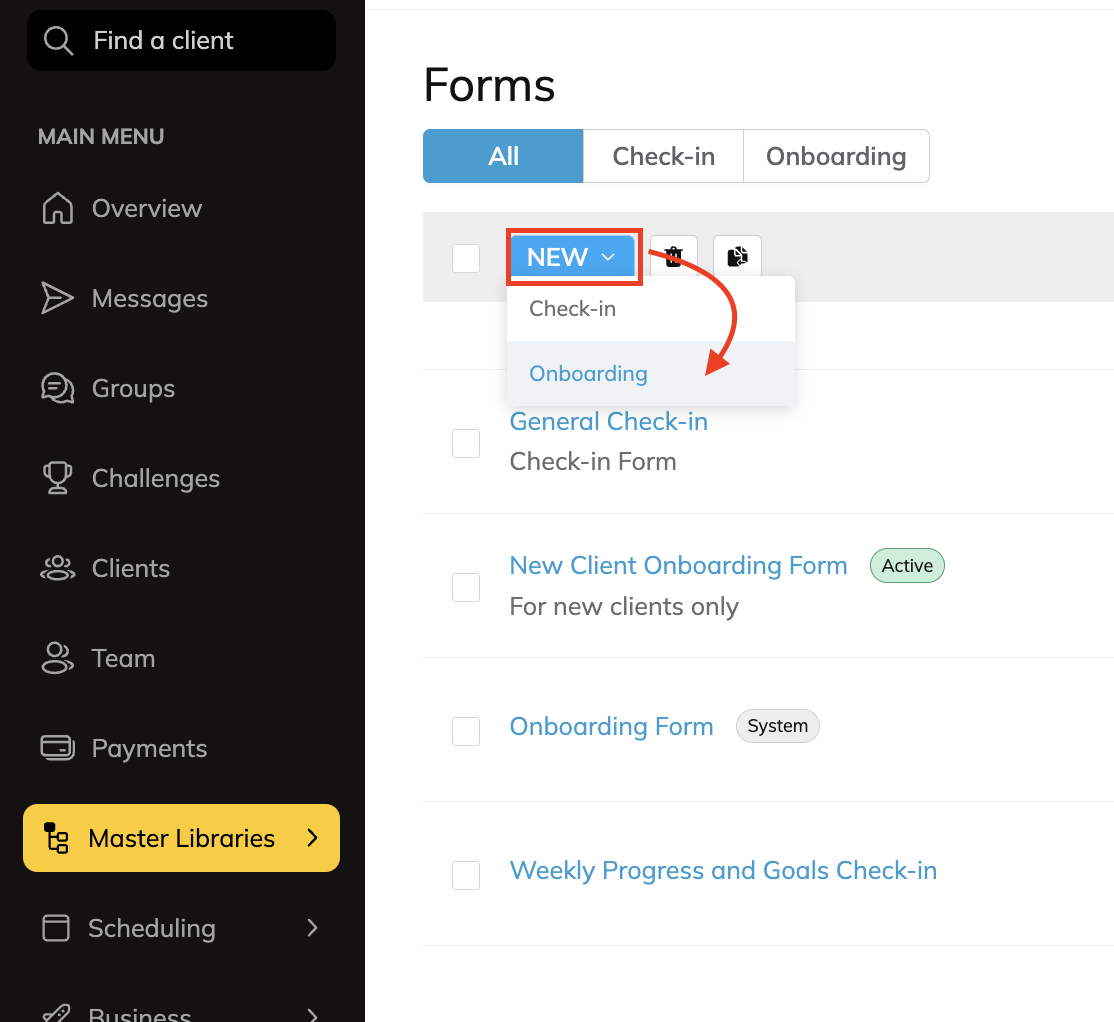
Task: Open Challenges via the trophy icon
Action: [x=58, y=478]
